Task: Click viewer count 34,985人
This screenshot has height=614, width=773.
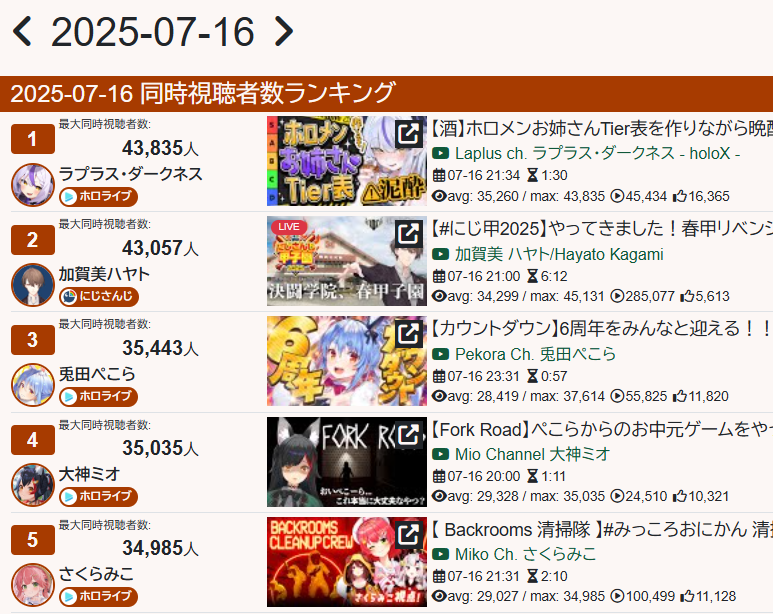Action: coord(160,548)
